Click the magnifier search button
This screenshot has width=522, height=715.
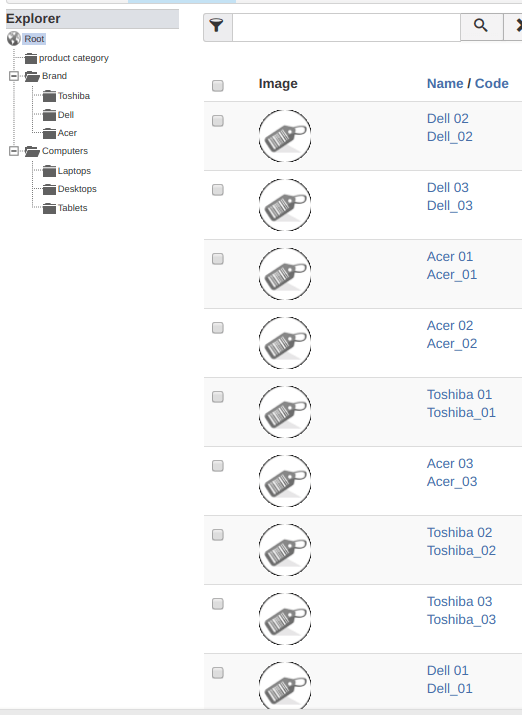pyautogui.click(x=481, y=26)
